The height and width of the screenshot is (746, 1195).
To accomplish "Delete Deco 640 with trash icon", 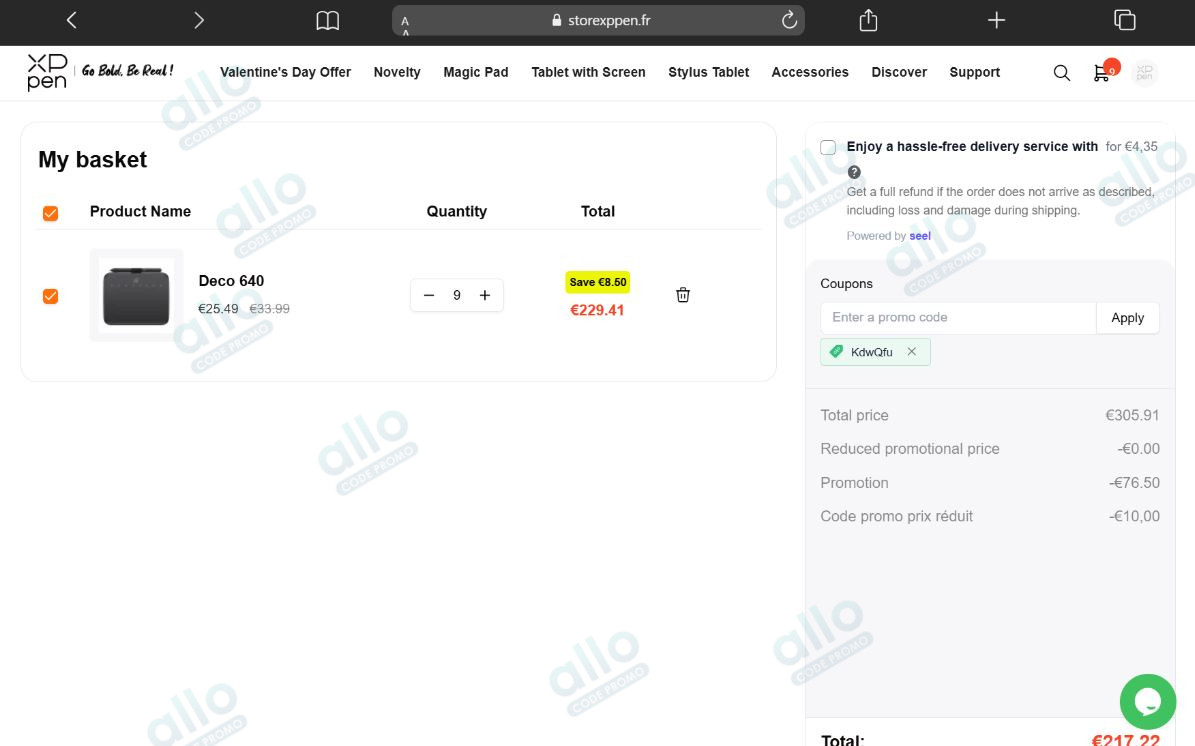I will coord(683,295).
